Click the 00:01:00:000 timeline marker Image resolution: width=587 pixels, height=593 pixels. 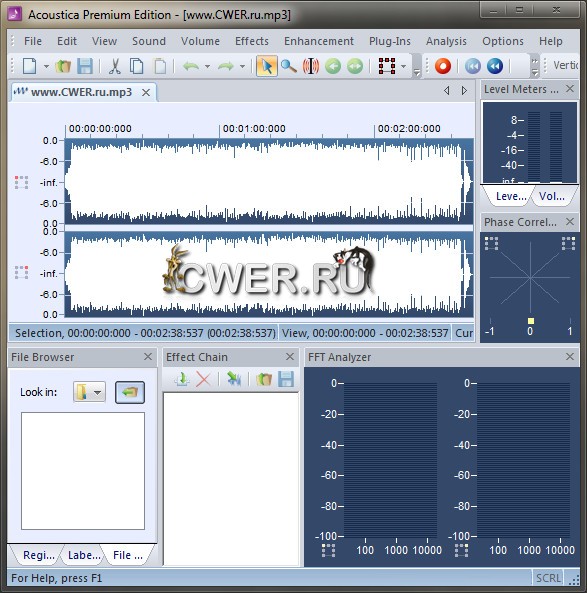point(254,129)
